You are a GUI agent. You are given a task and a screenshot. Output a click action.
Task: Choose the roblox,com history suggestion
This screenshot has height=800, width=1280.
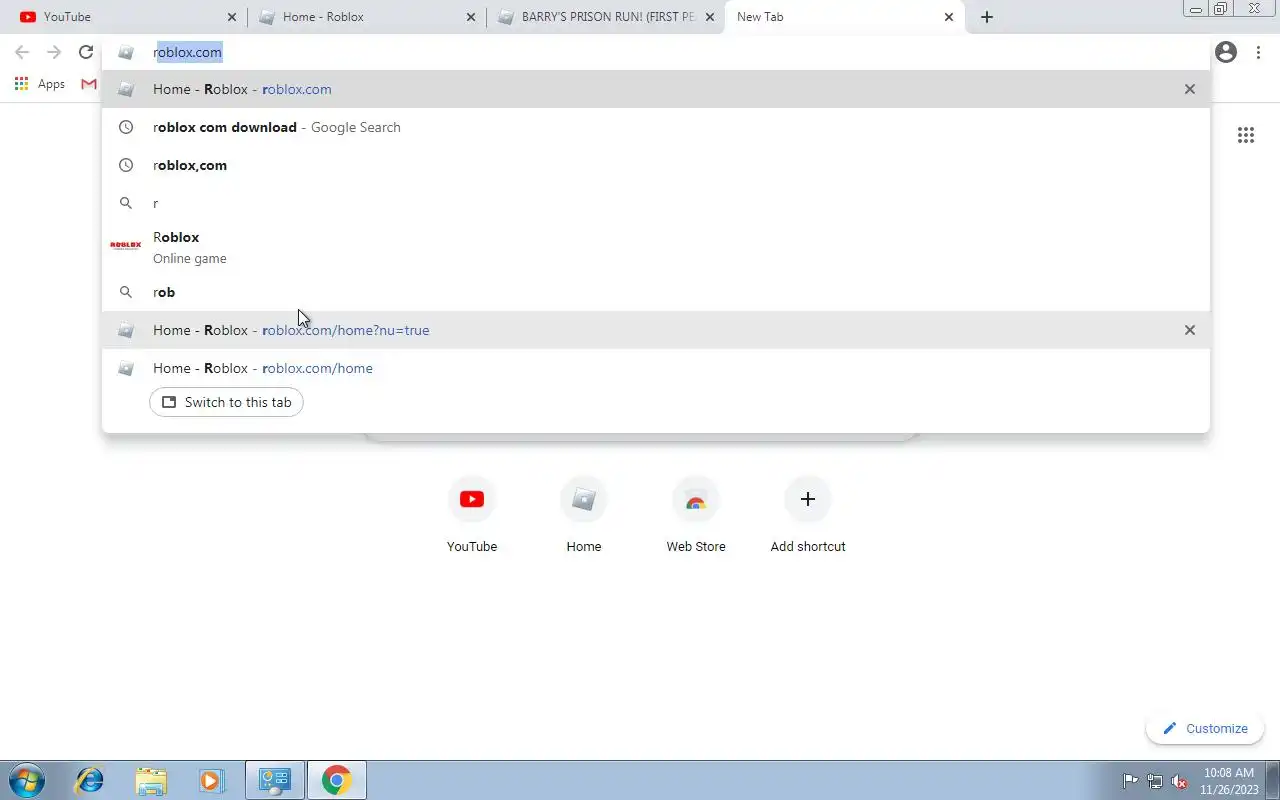655,165
